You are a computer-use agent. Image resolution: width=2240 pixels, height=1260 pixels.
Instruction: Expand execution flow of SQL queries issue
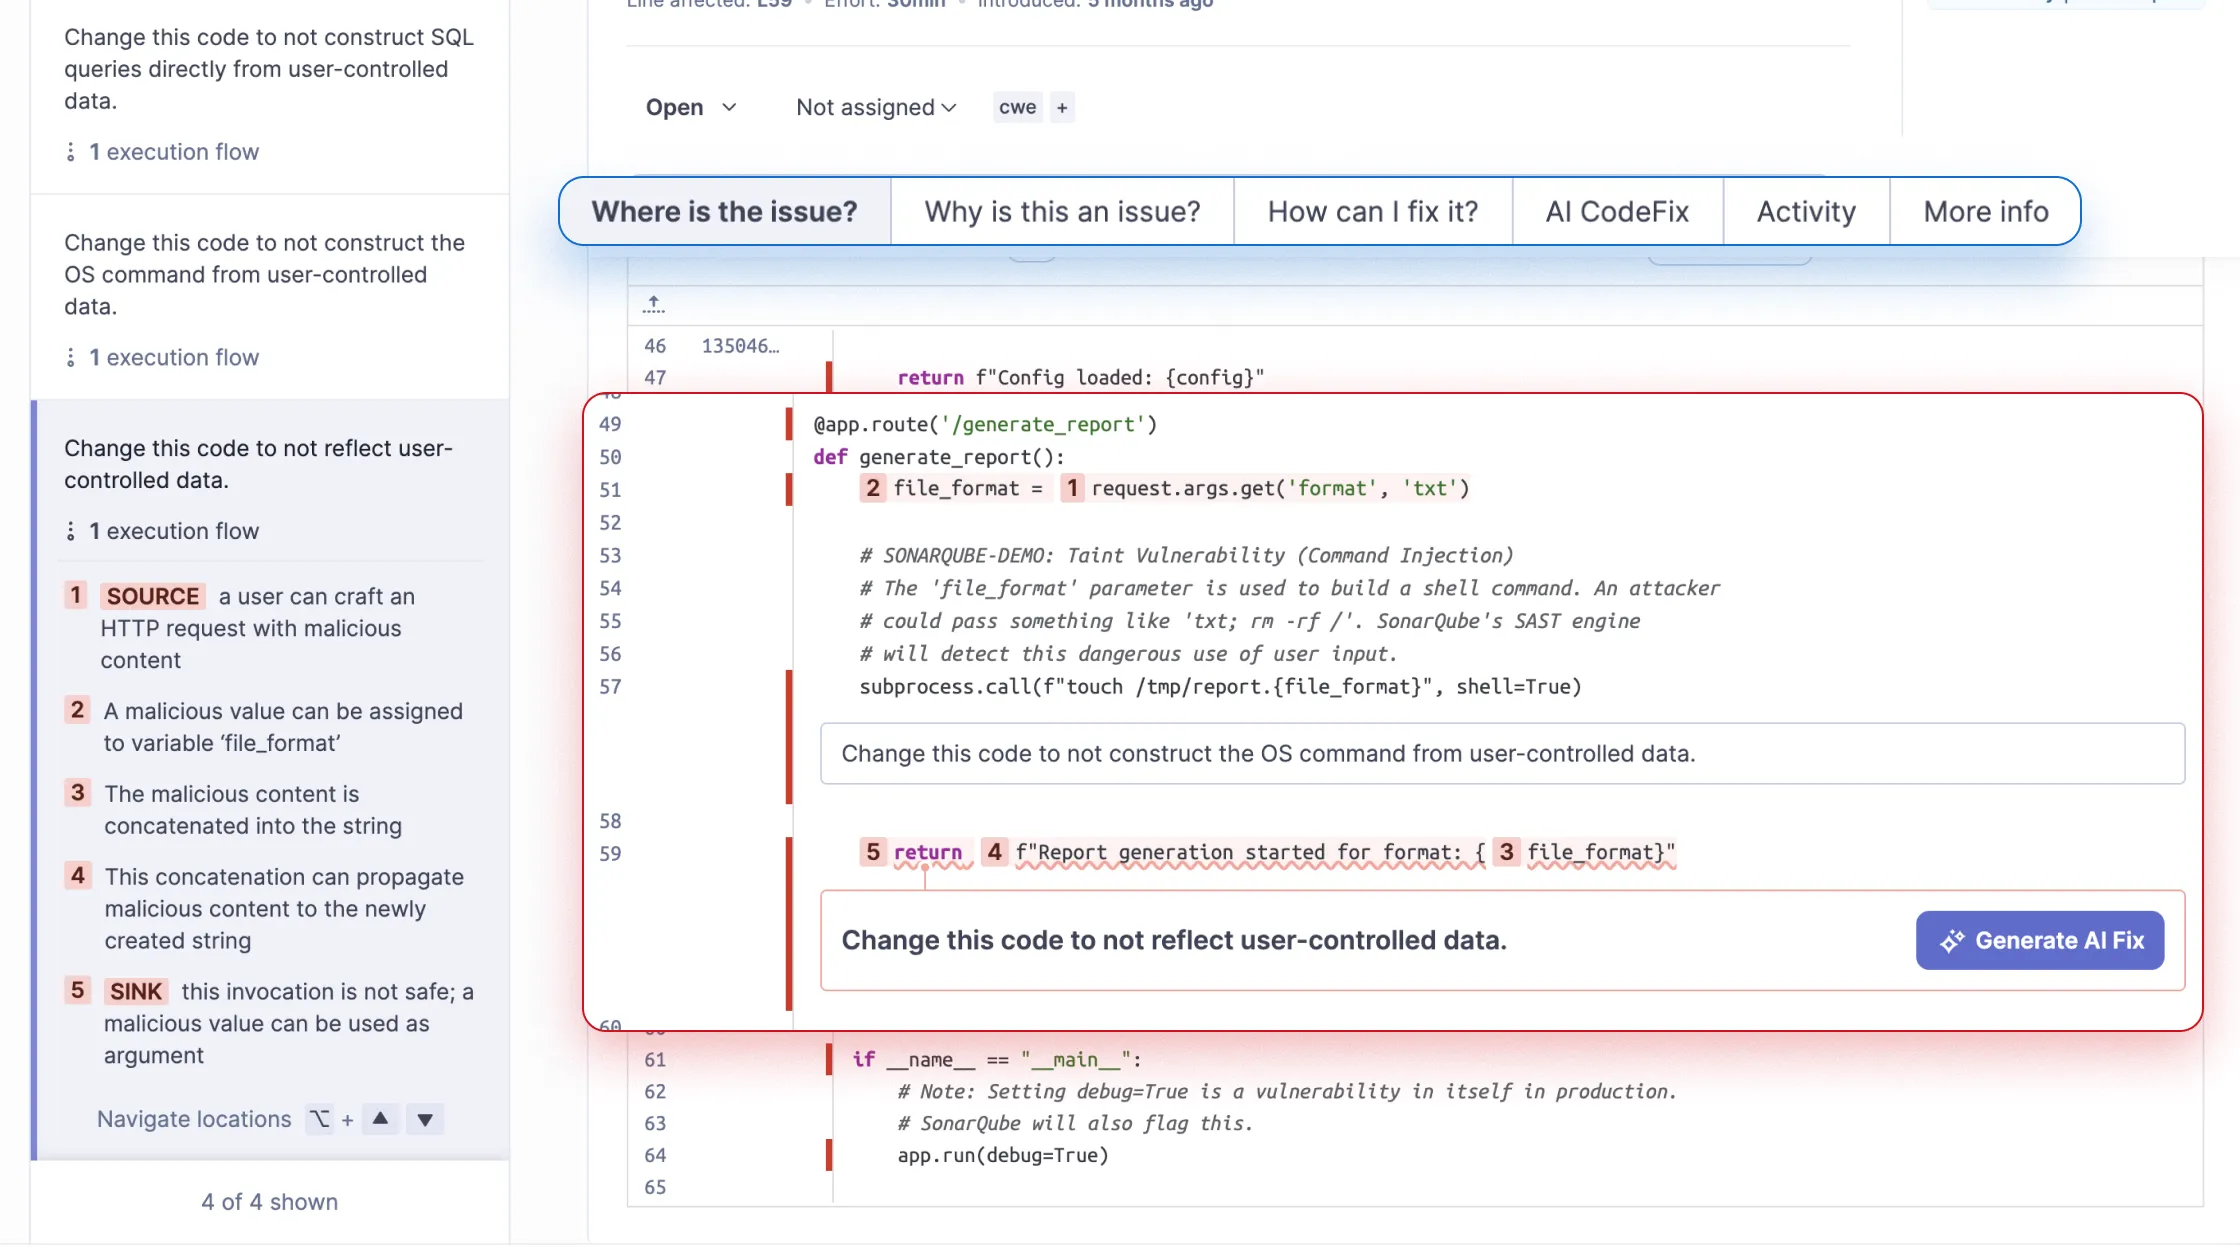tap(174, 152)
